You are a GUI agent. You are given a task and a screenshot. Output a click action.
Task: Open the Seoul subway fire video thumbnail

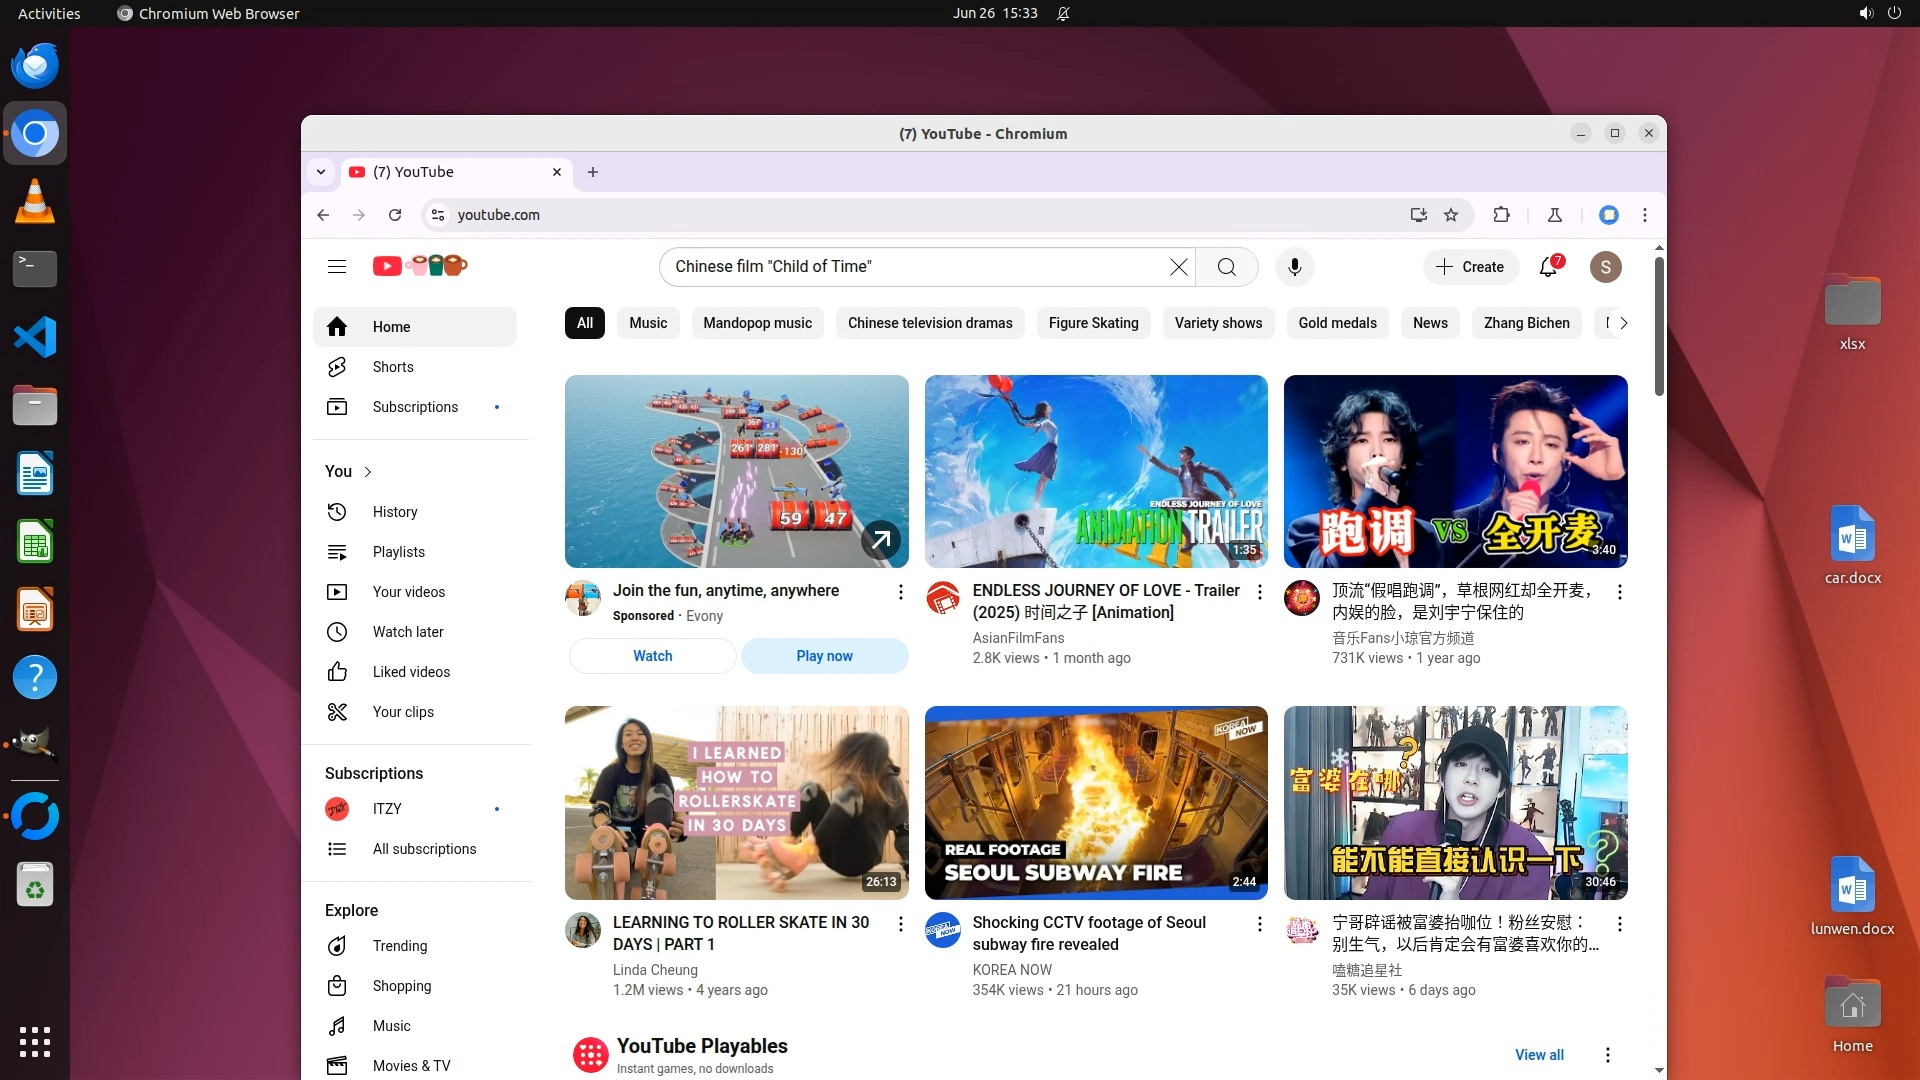1095,802
